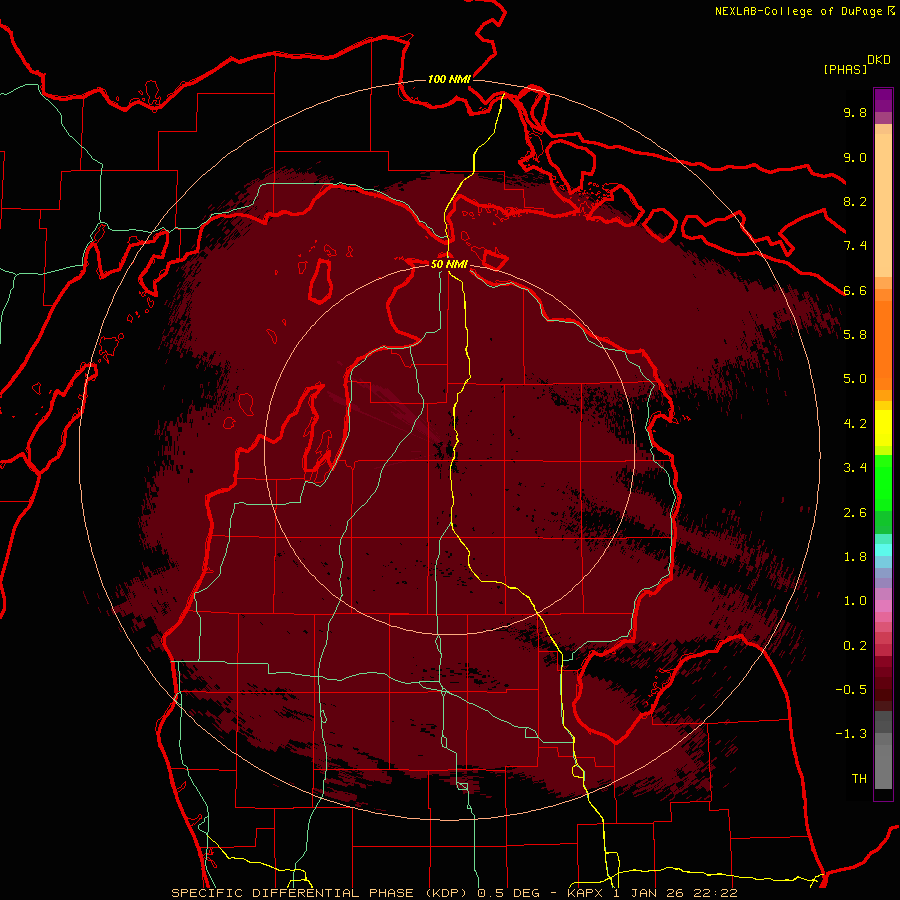Click the pink band near 1.0
Viewport: 900px width, 900px height.
coord(883,605)
